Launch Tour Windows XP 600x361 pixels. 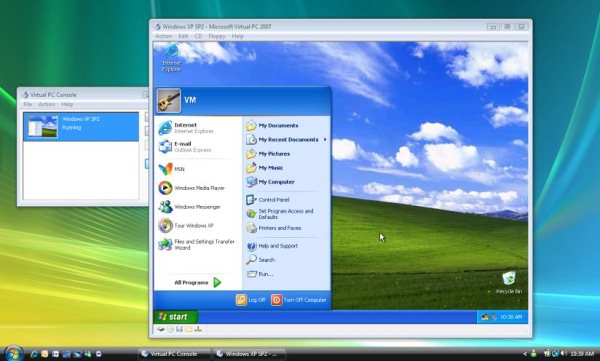point(186,225)
